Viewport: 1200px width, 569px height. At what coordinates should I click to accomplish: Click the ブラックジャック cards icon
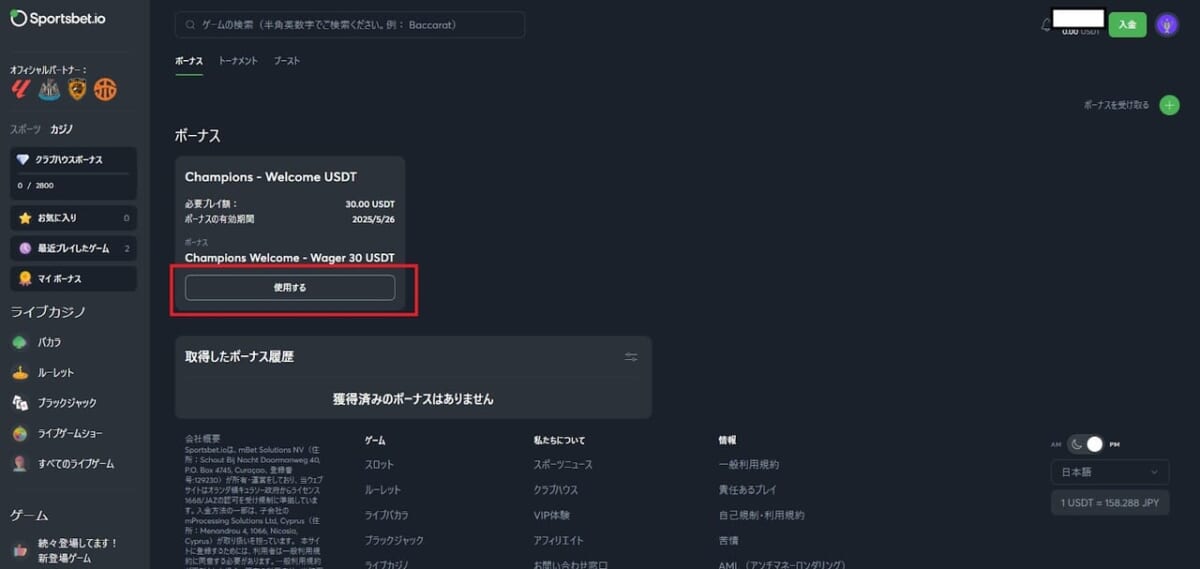pyautogui.click(x=19, y=403)
